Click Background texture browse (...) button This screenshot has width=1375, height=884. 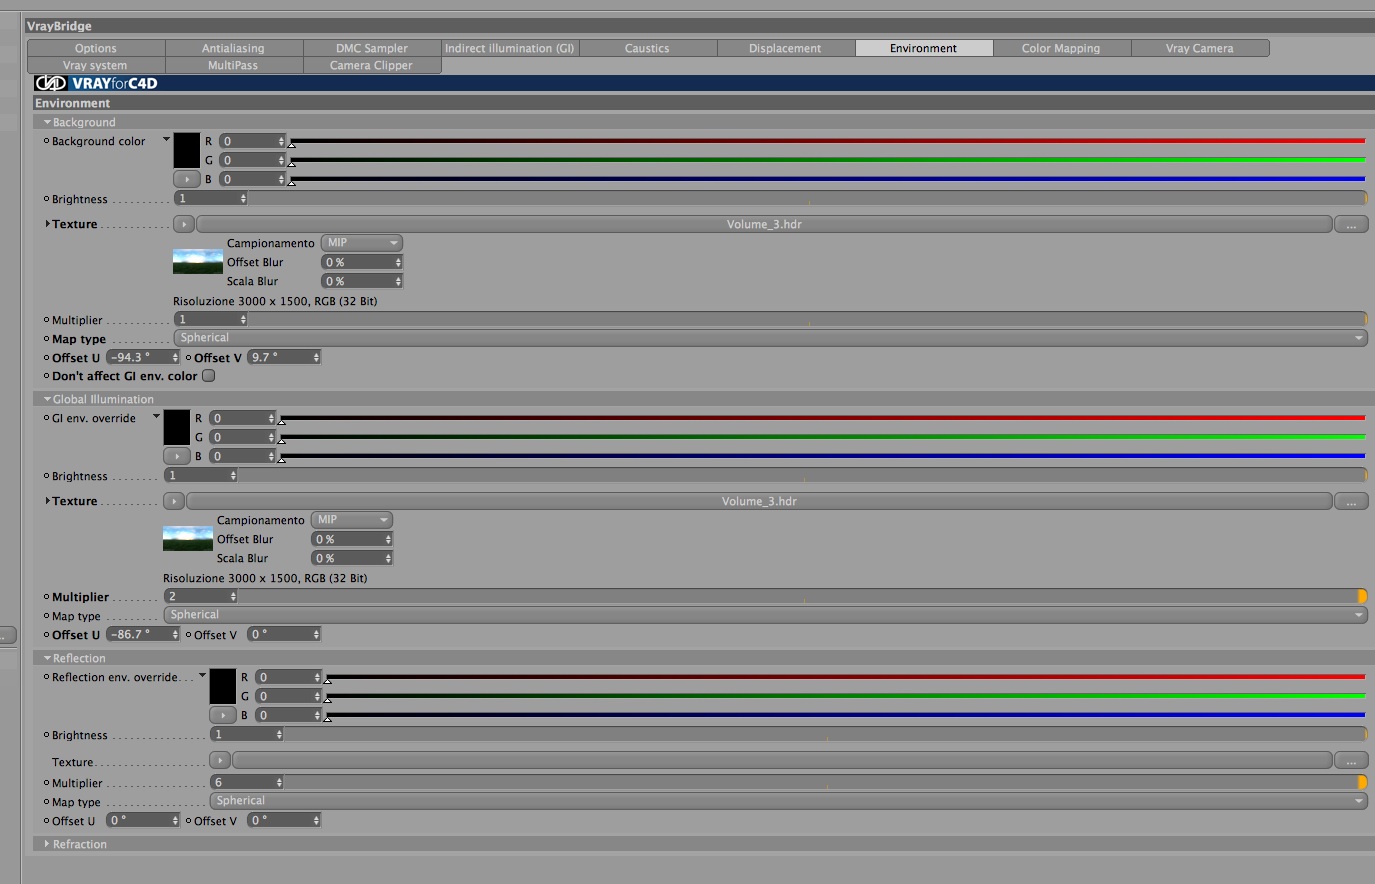click(1351, 224)
